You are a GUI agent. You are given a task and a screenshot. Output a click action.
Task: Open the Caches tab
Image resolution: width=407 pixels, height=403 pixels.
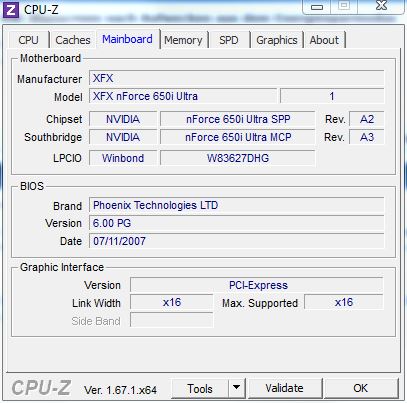(x=73, y=40)
